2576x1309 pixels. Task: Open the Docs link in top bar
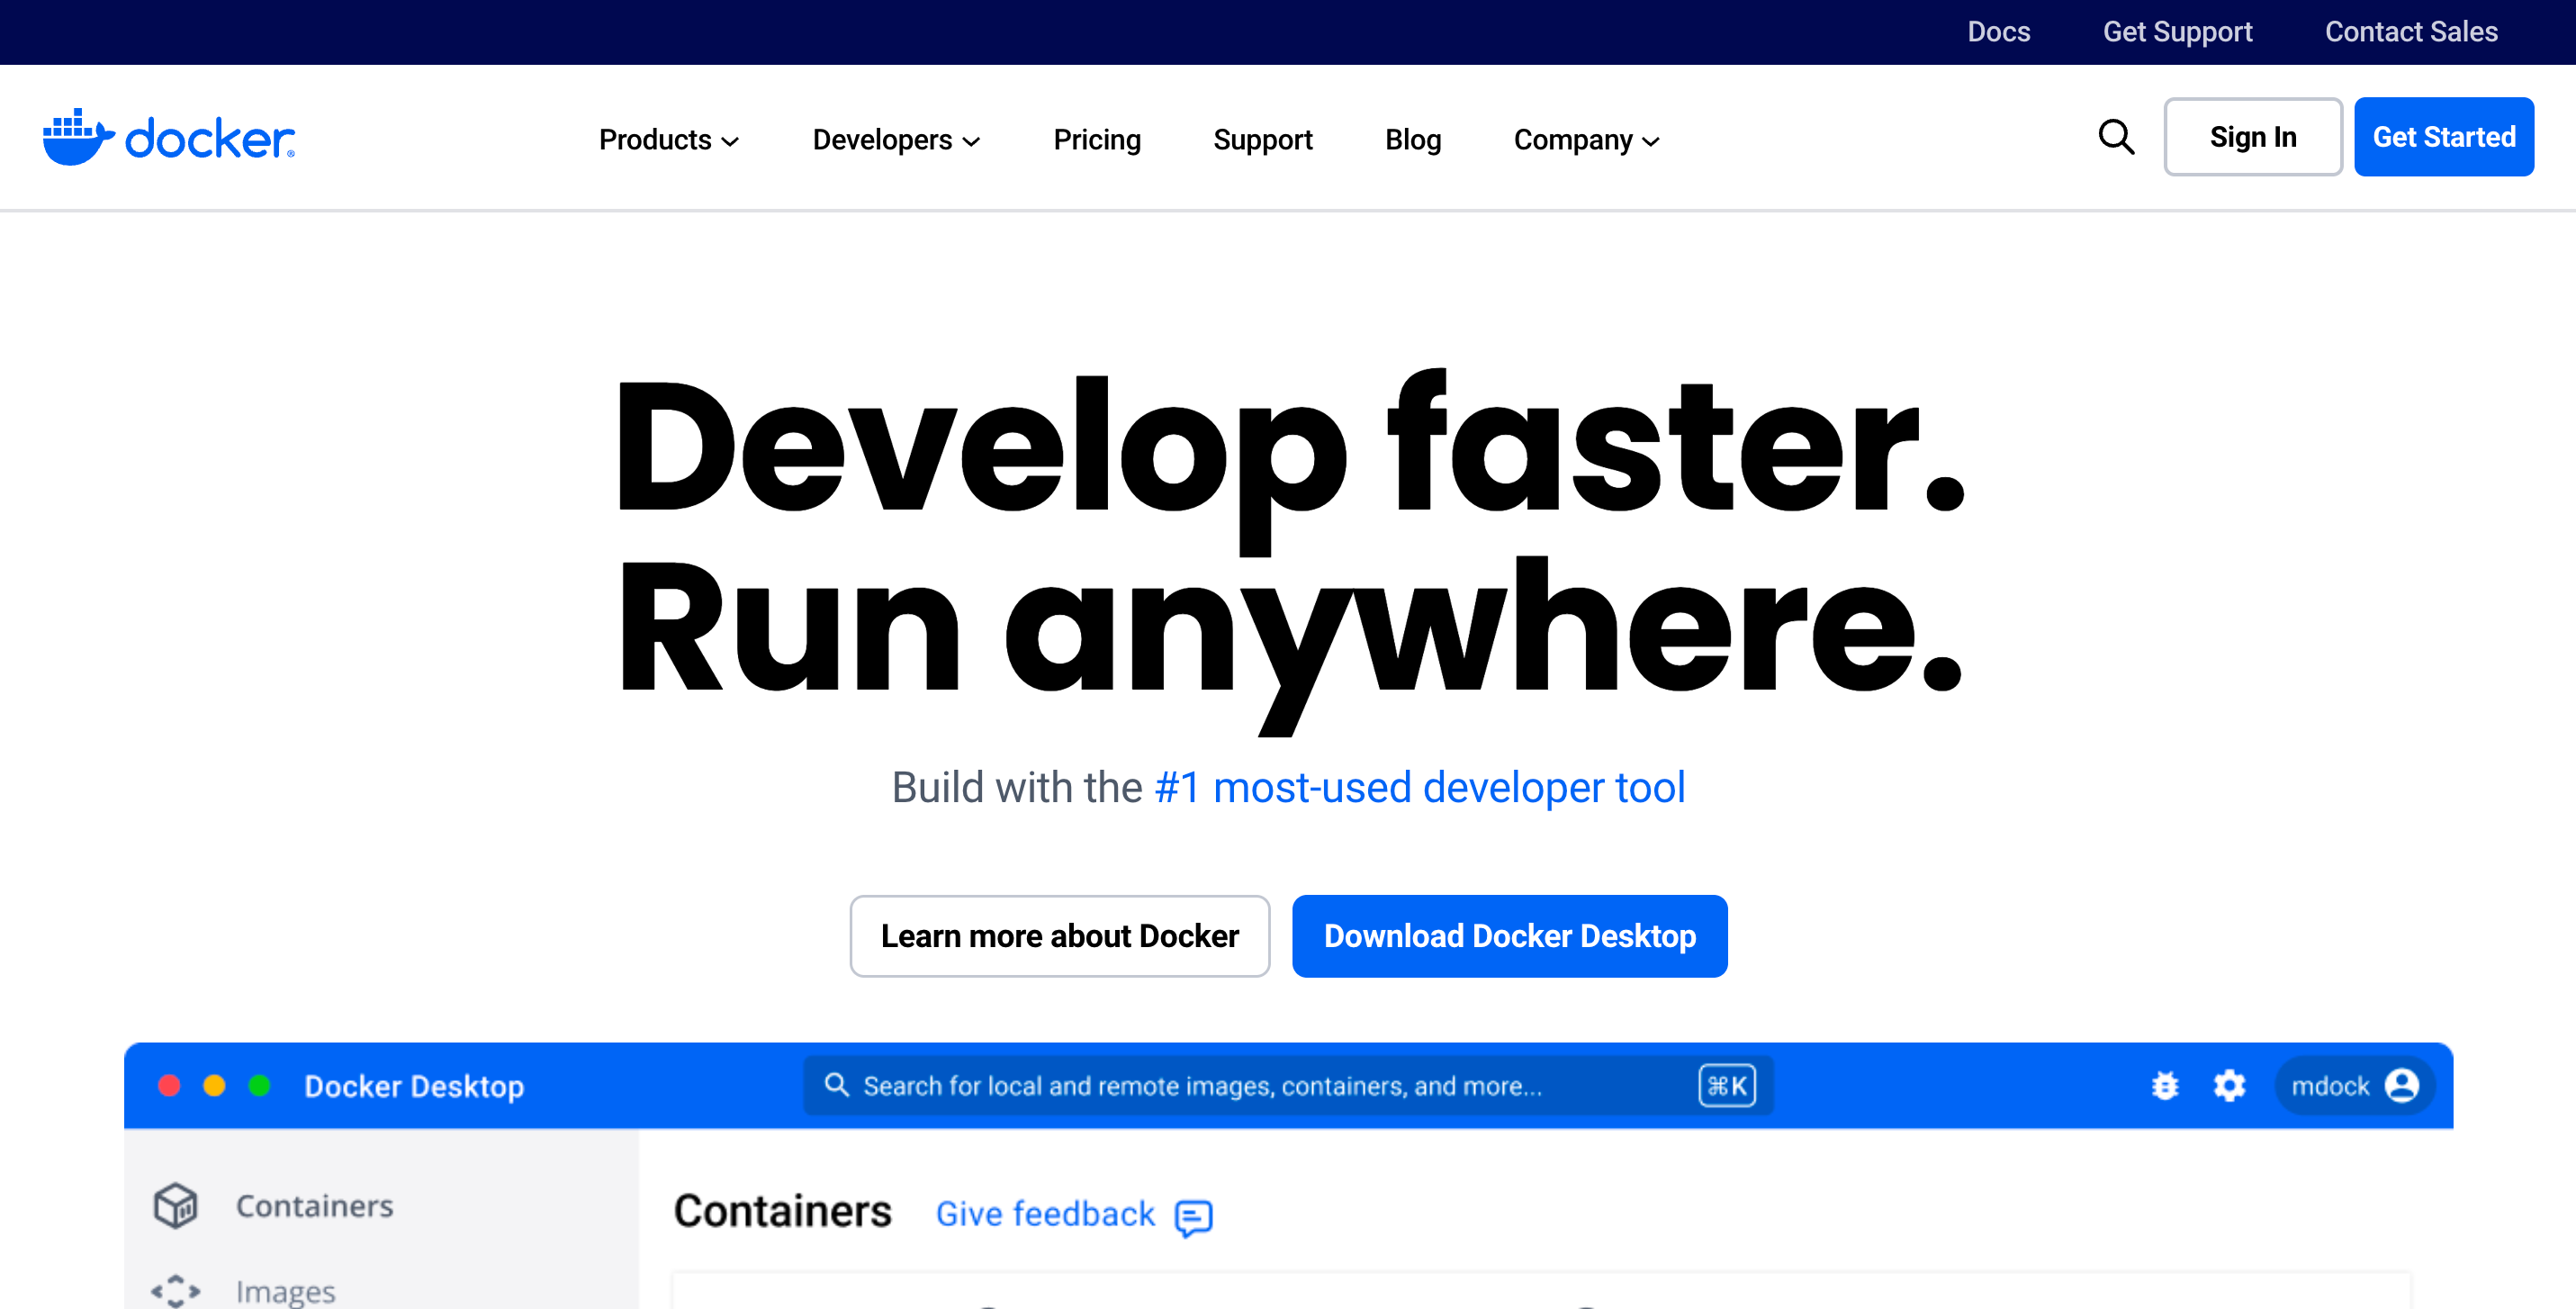tap(1999, 32)
